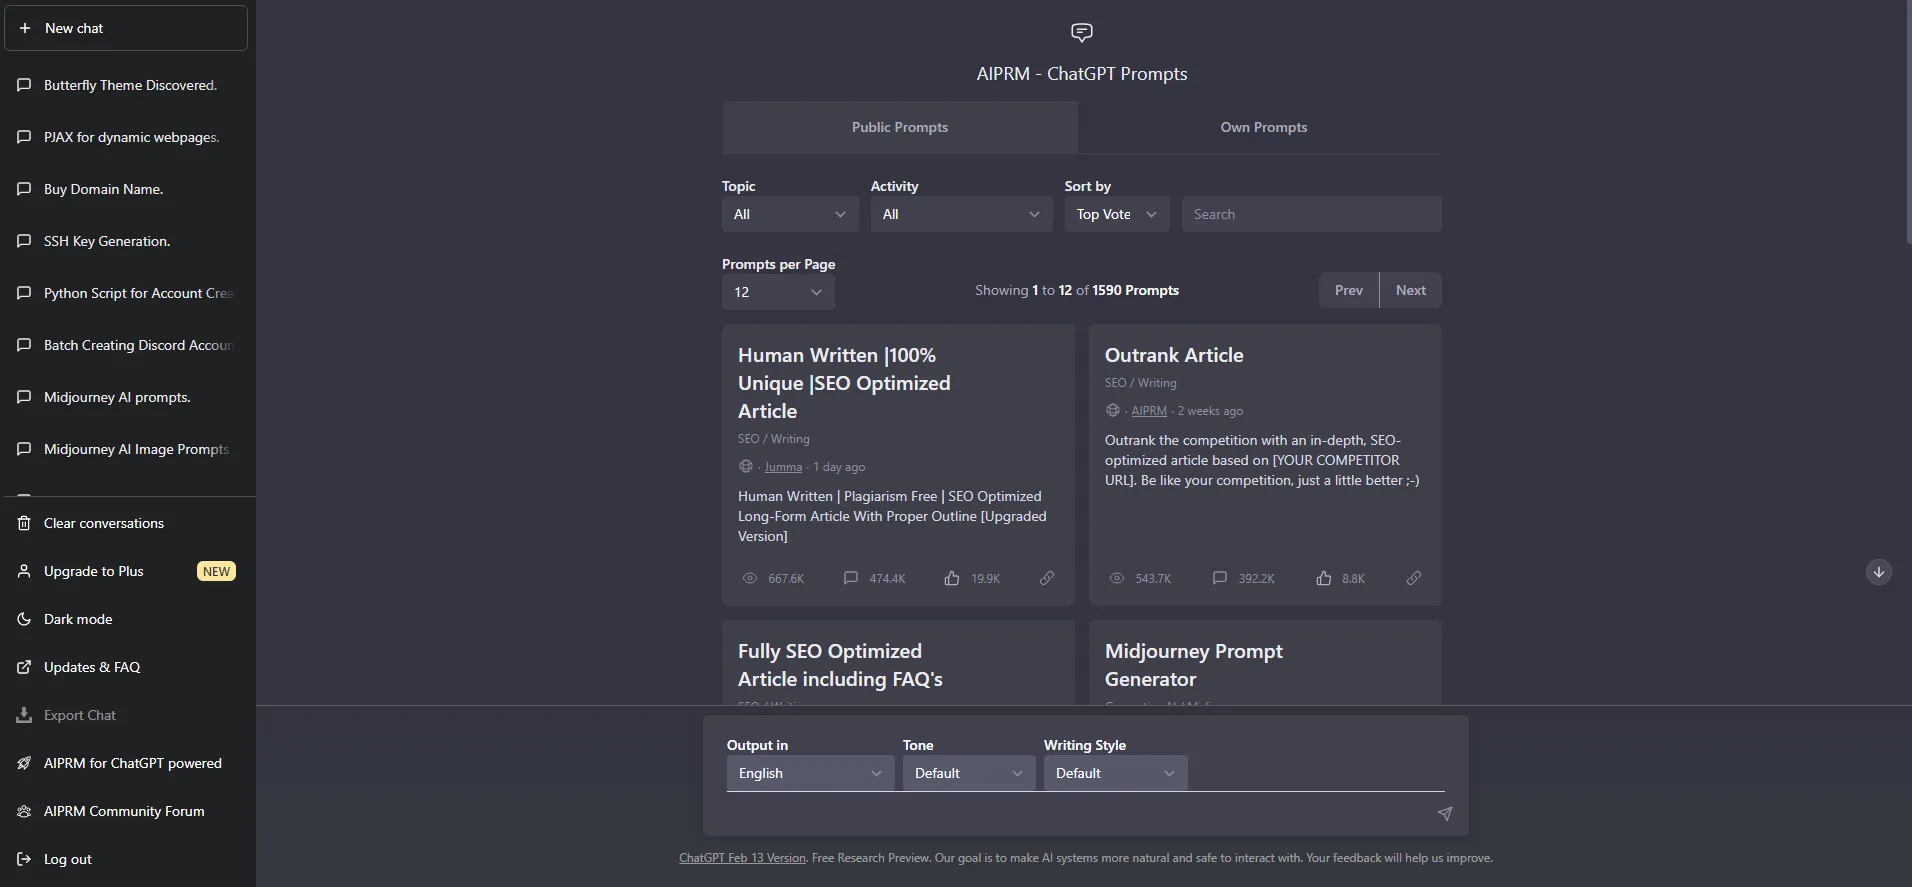Click the comments icon on Outrank Article card
This screenshot has width=1912, height=887.
click(1220, 578)
